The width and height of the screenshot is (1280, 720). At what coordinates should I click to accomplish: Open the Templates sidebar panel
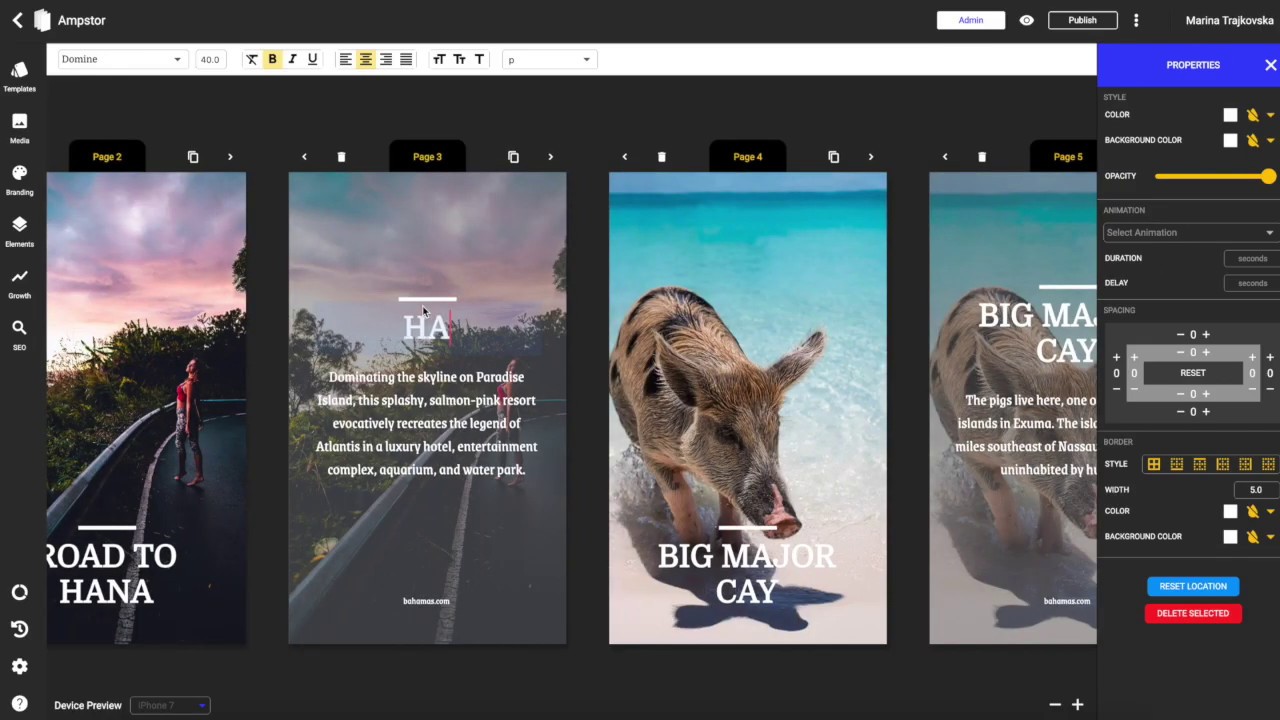click(19, 76)
